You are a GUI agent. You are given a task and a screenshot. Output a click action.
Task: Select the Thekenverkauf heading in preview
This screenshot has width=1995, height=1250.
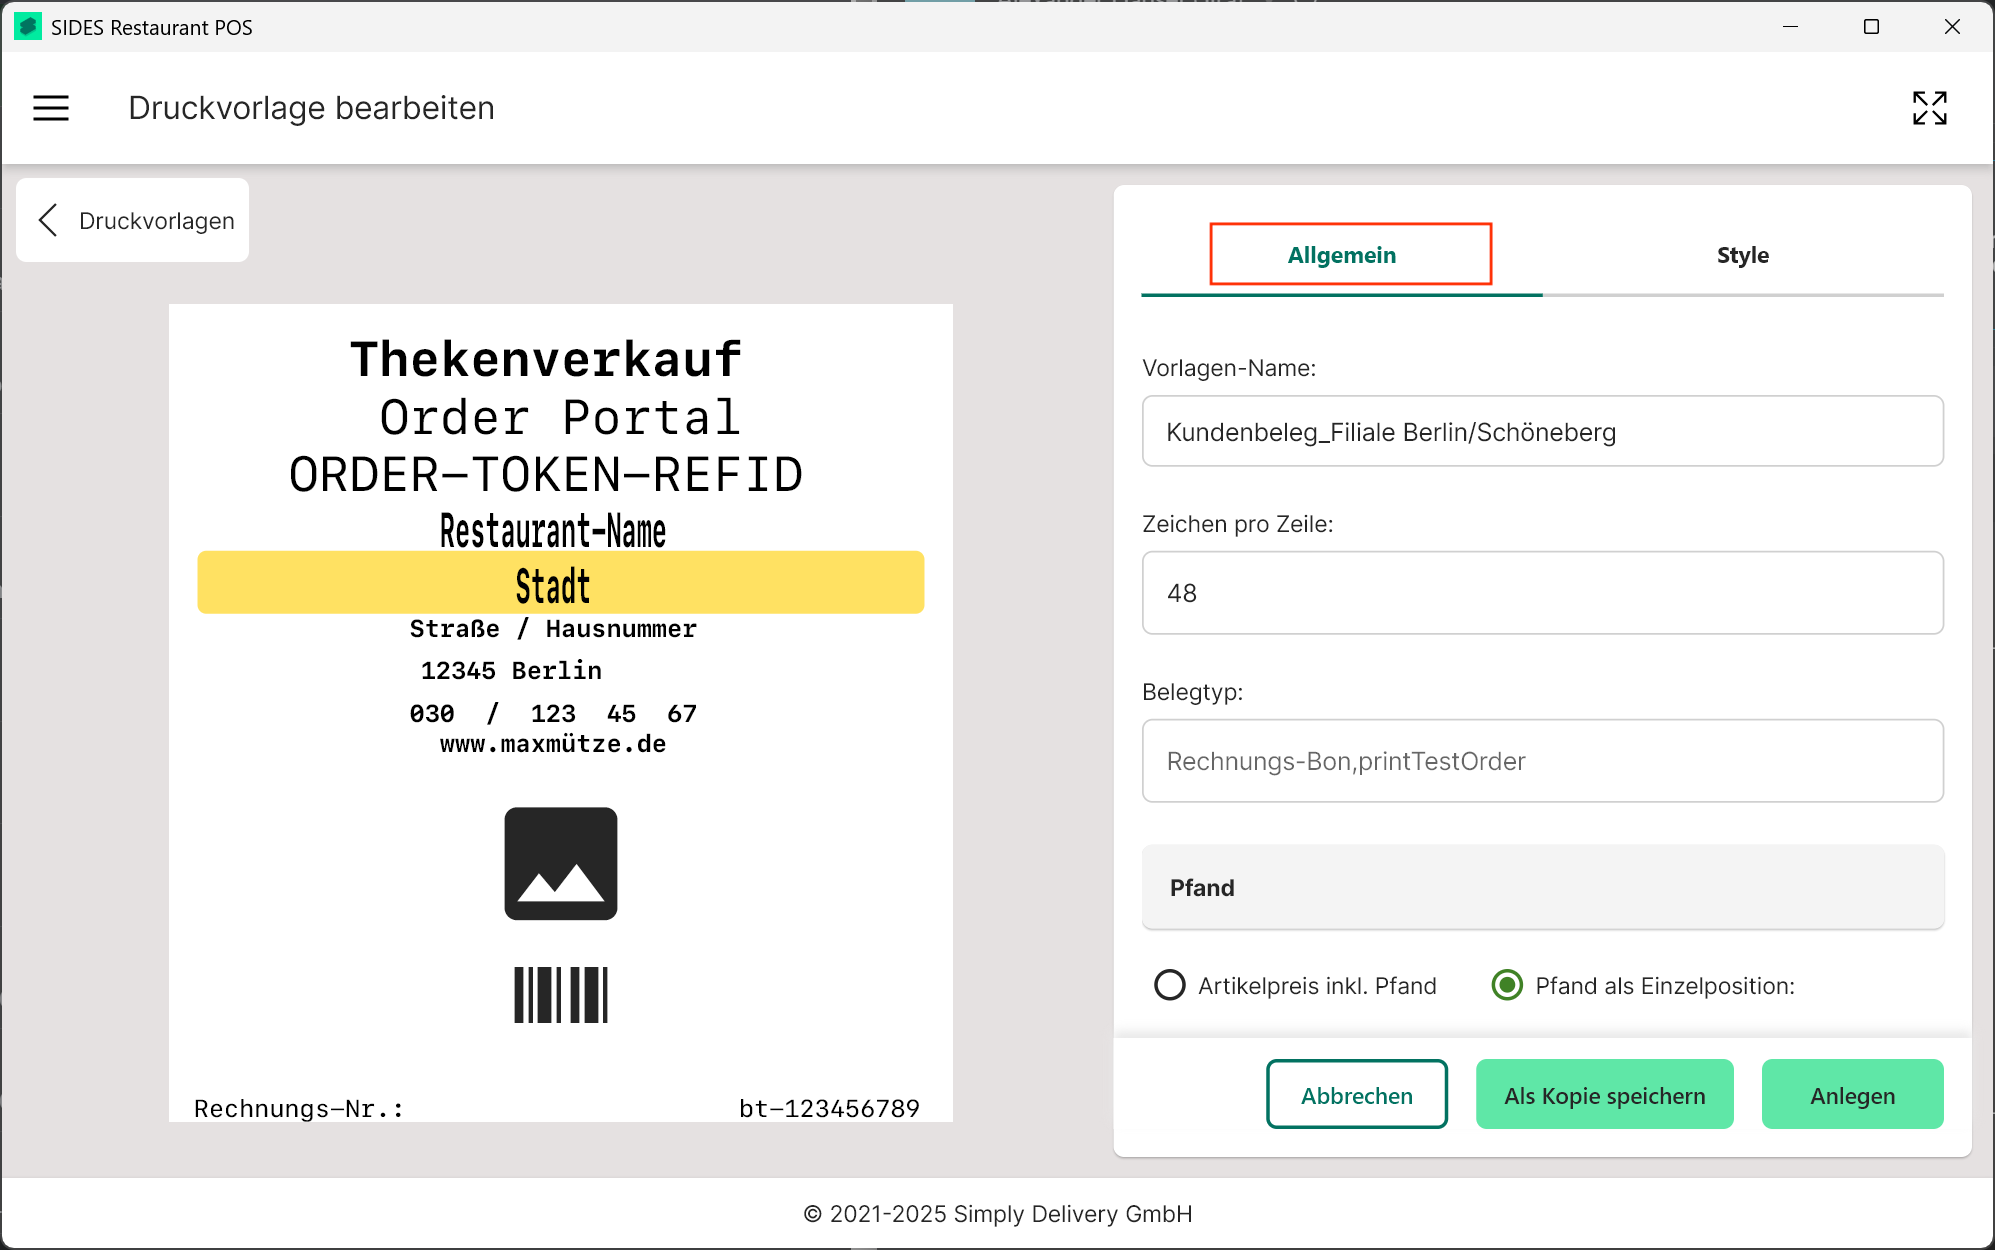point(546,359)
